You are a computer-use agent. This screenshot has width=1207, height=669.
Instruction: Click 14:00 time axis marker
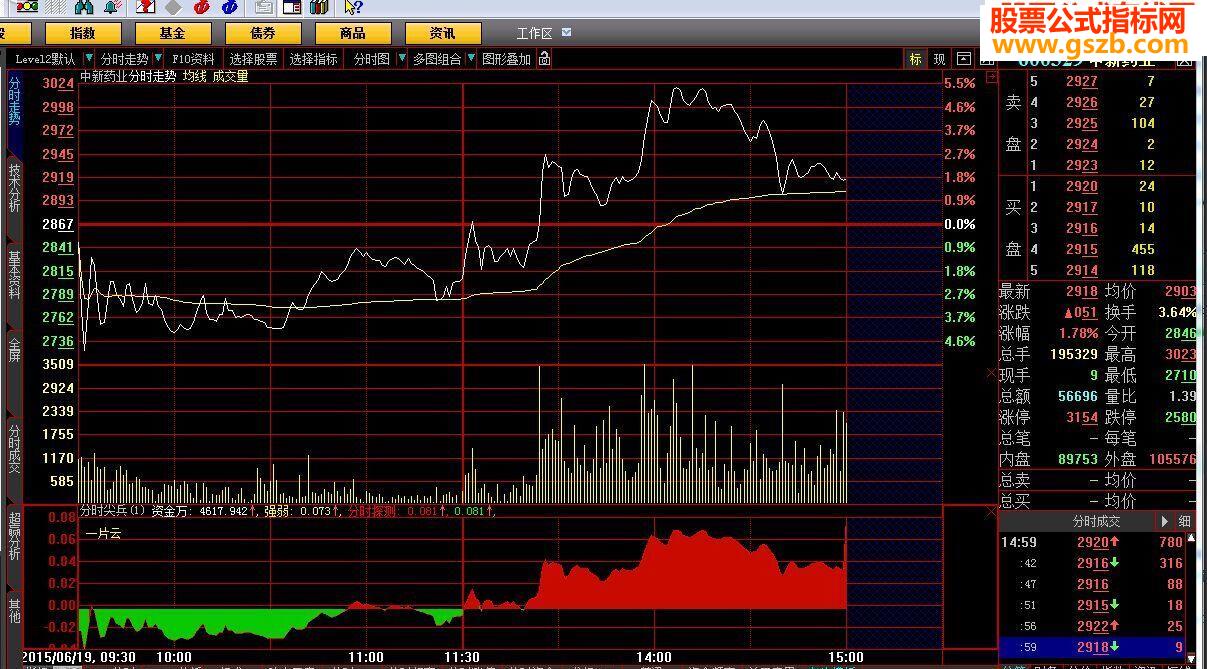(654, 657)
